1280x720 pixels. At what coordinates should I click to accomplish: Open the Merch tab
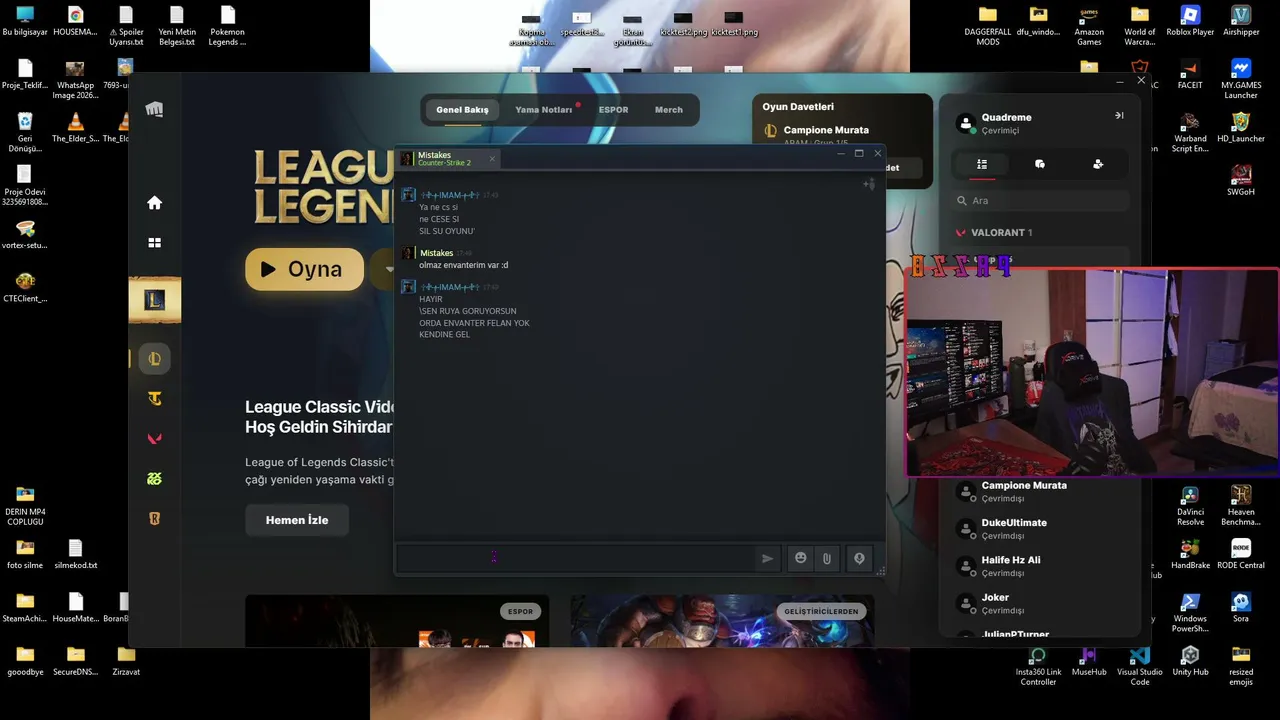click(x=669, y=110)
